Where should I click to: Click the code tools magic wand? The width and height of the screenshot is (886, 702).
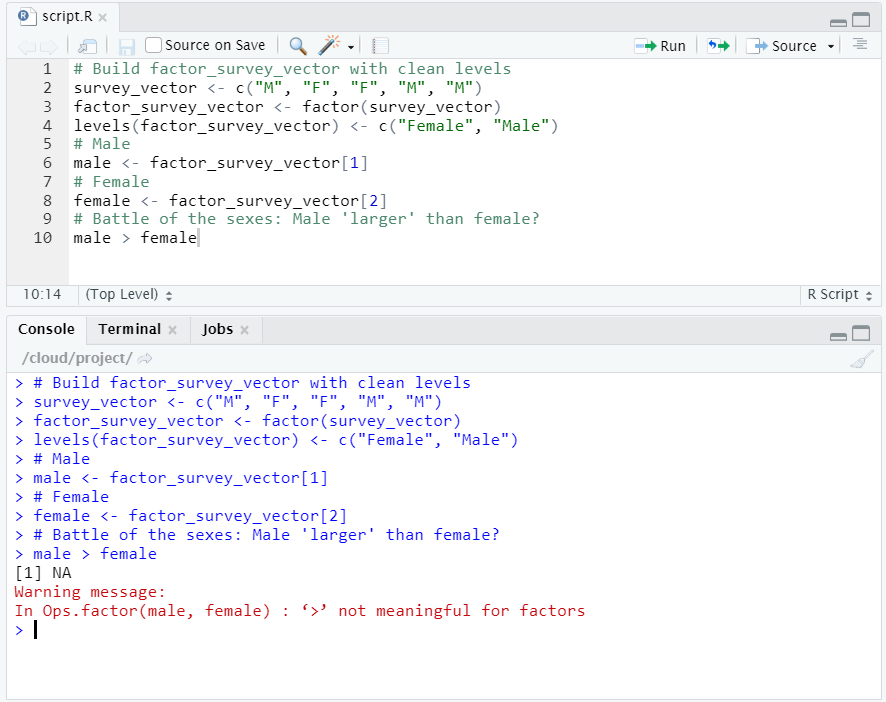point(329,45)
